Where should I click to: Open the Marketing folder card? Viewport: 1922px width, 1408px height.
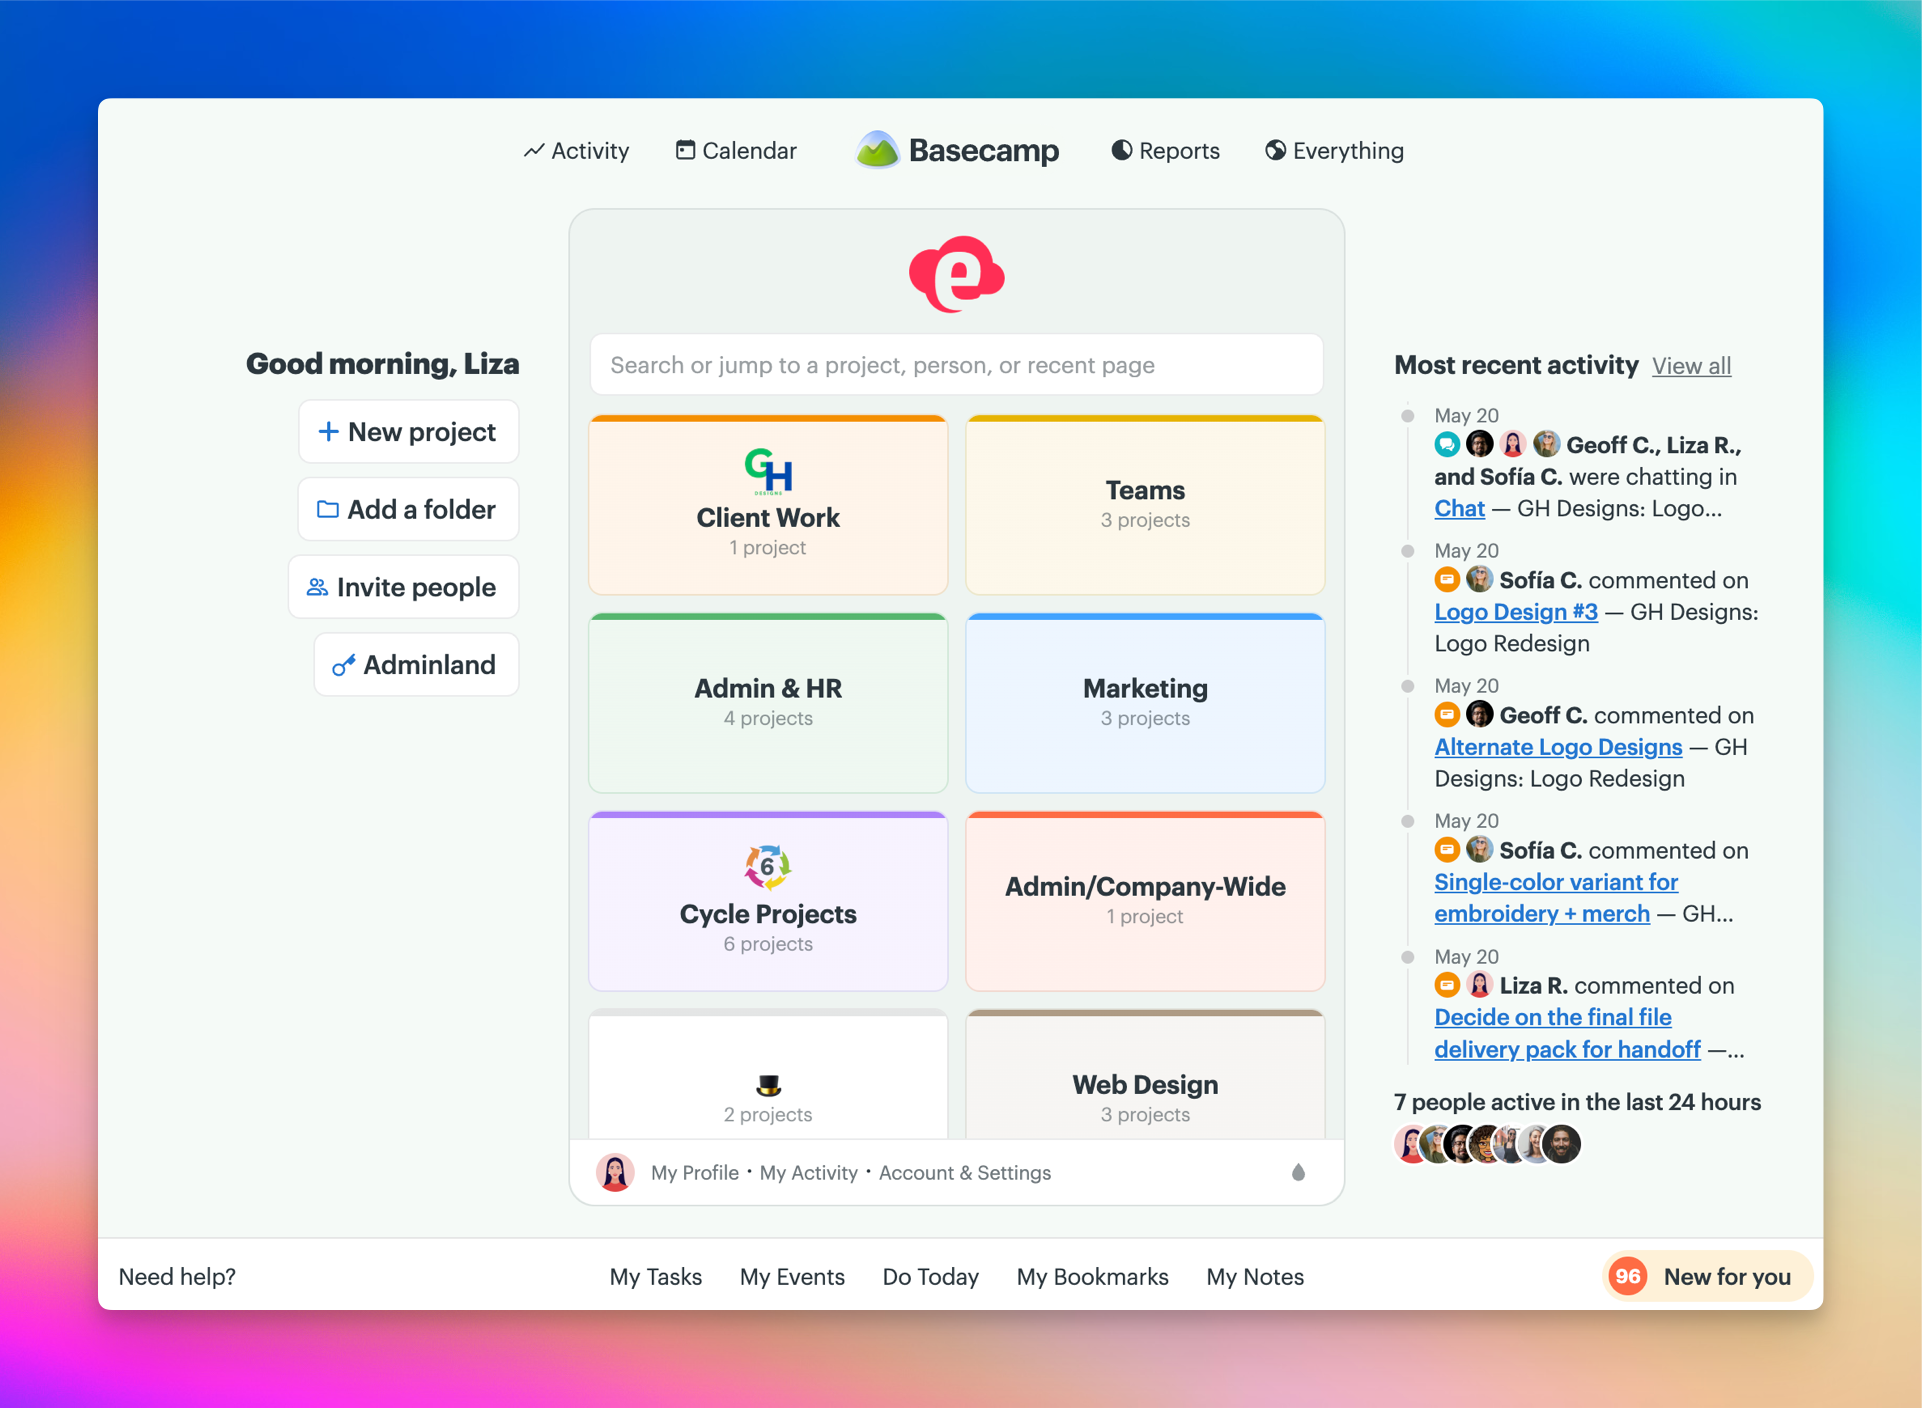tap(1145, 703)
